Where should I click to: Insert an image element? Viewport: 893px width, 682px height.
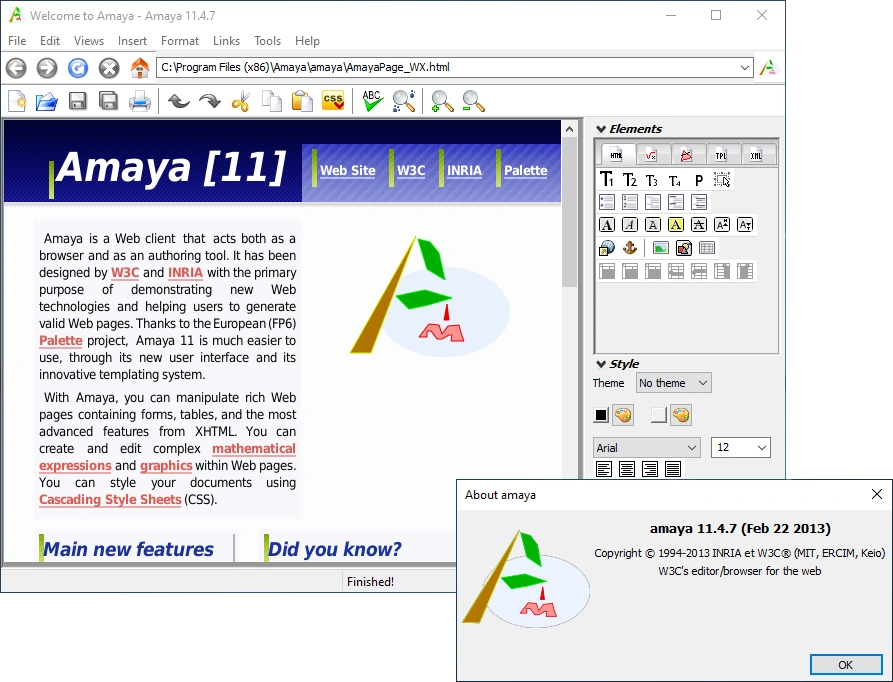pos(660,247)
